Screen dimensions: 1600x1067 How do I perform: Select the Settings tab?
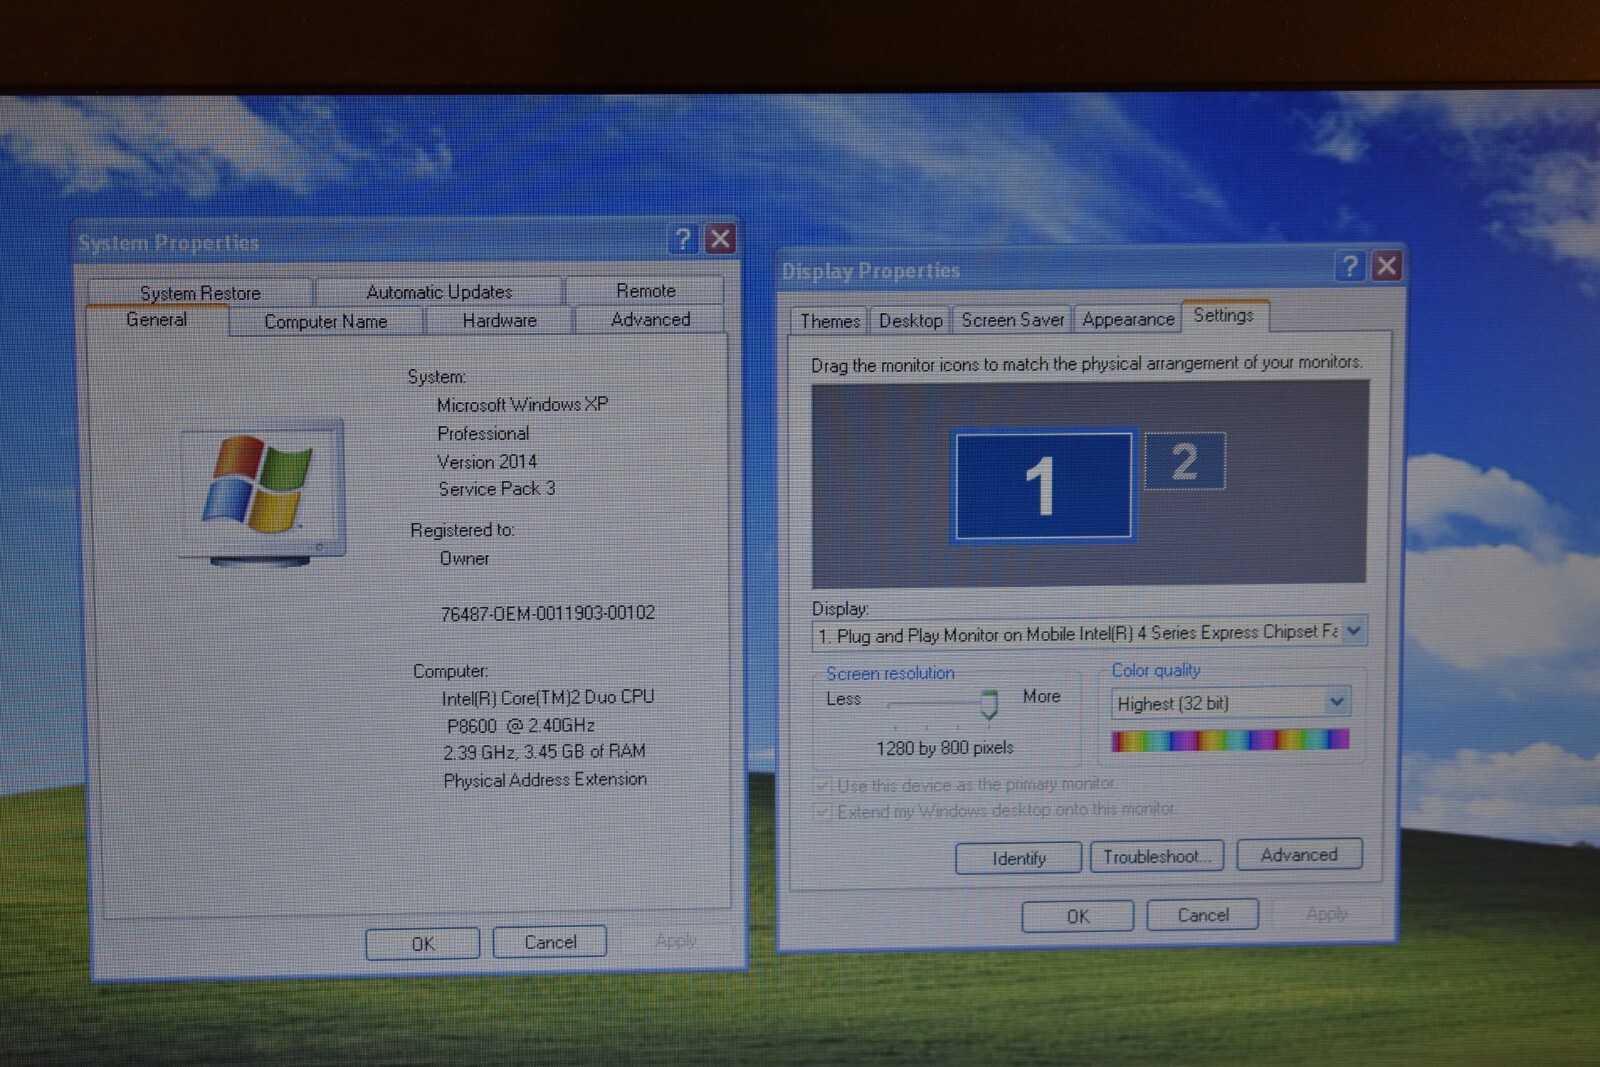tap(1224, 315)
